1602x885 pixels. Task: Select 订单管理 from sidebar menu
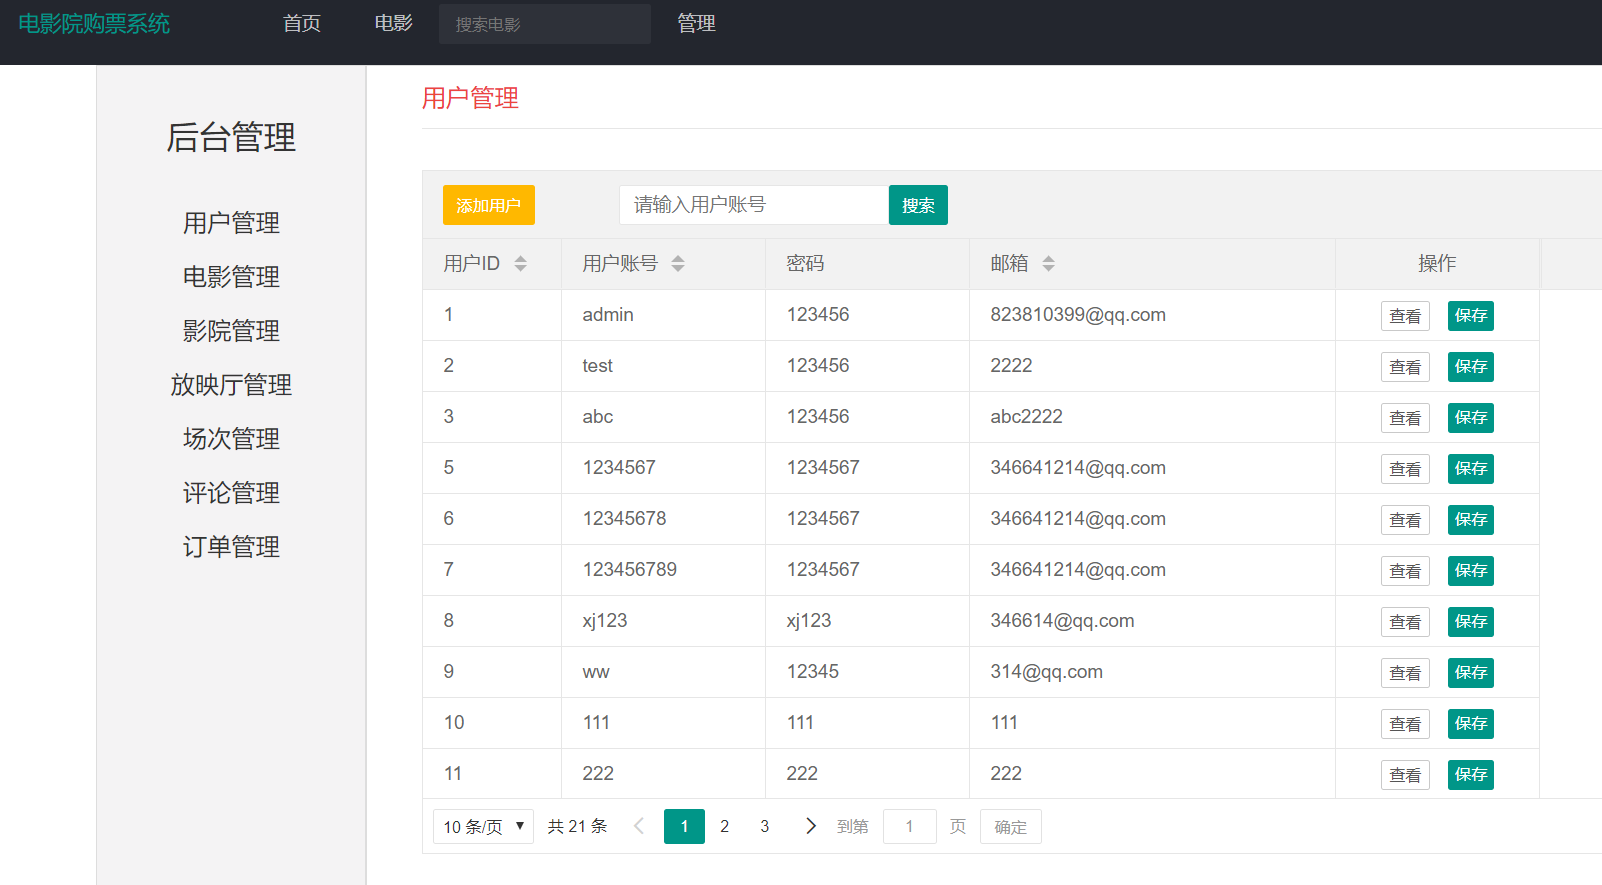(231, 547)
